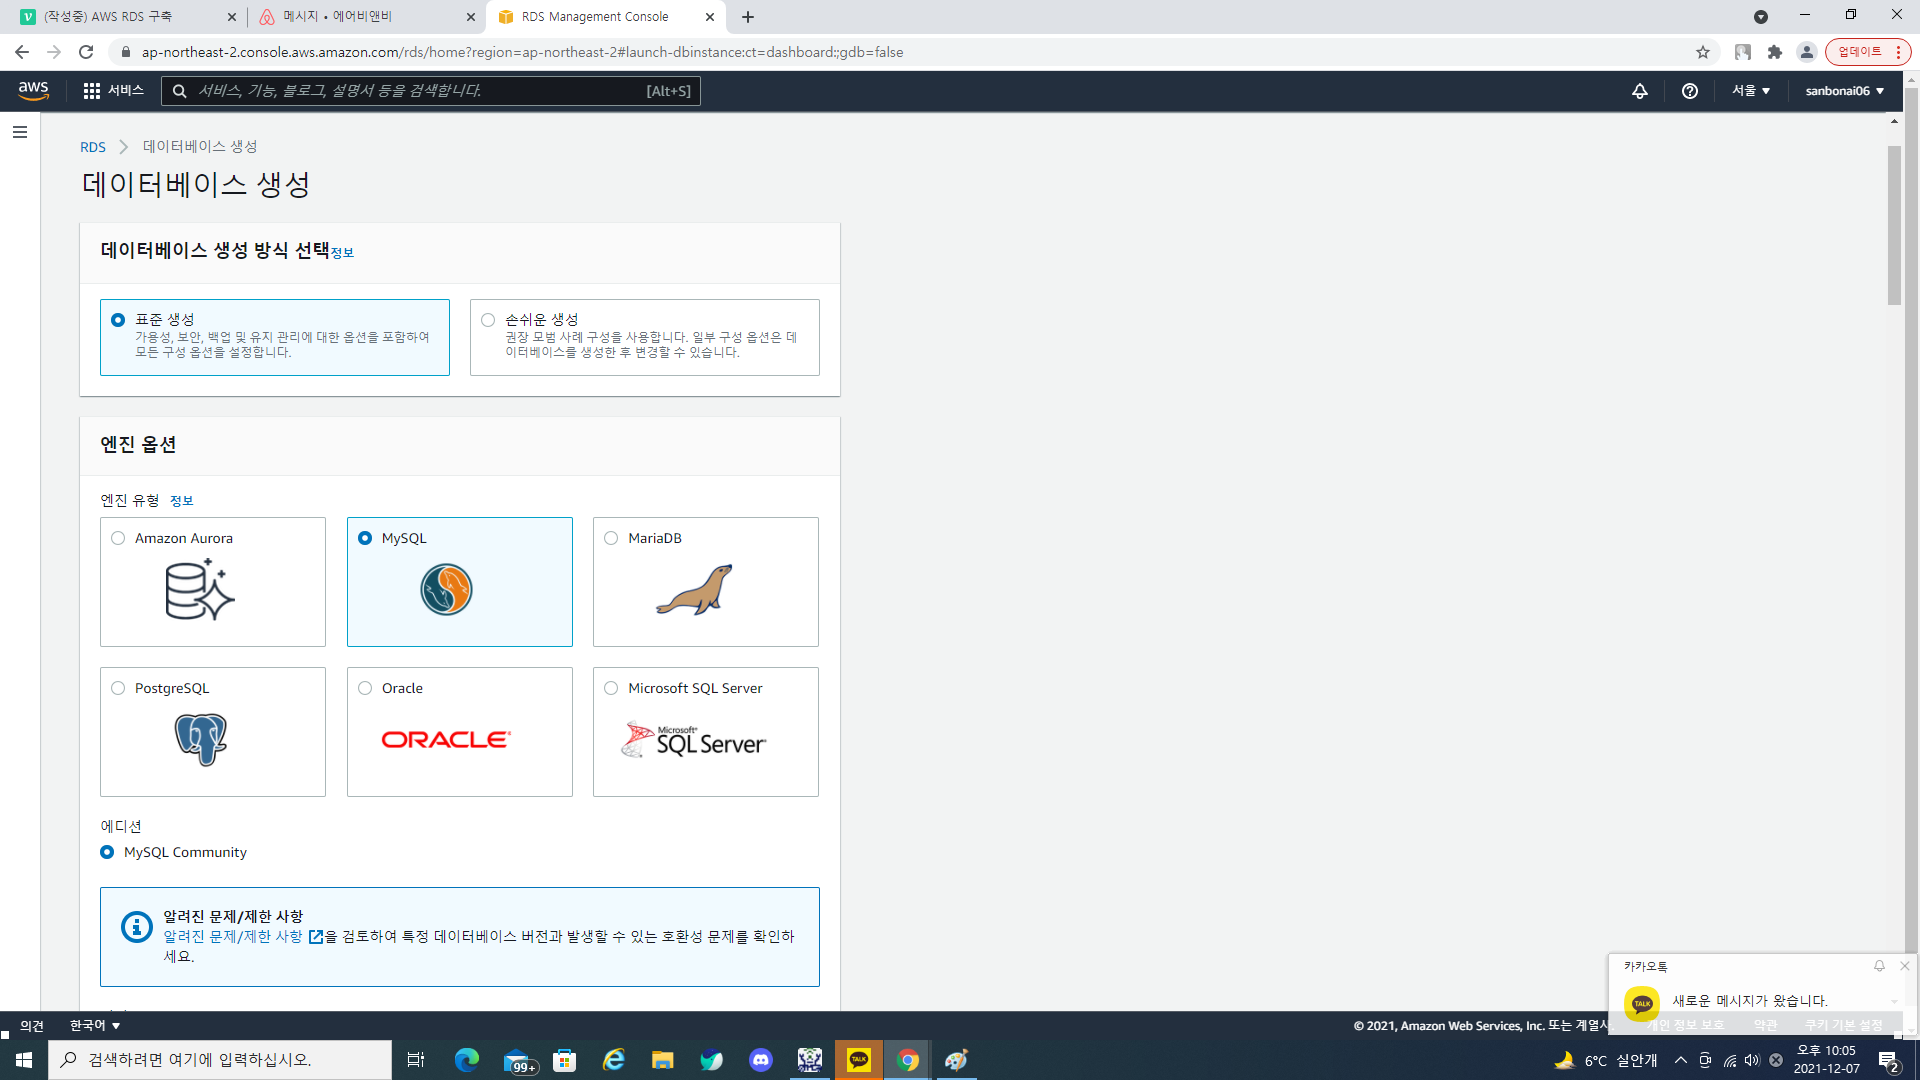This screenshot has height=1080, width=1920.
Task: Open the 한국어 language selector
Action: [x=95, y=1026]
